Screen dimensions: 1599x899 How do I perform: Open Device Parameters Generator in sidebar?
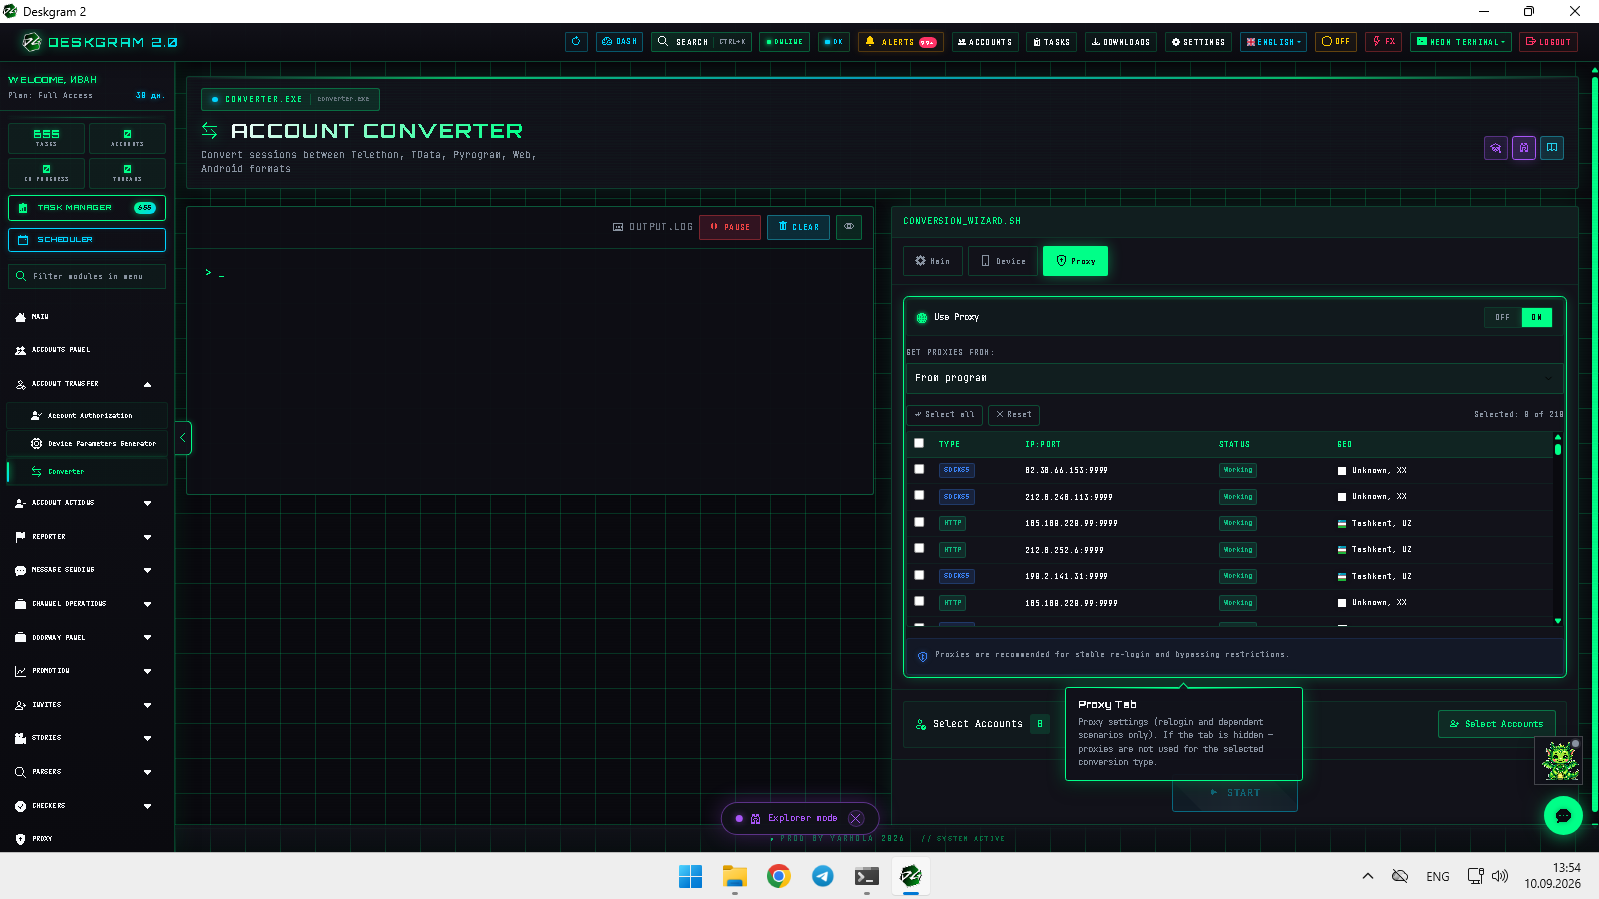coord(87,443)
